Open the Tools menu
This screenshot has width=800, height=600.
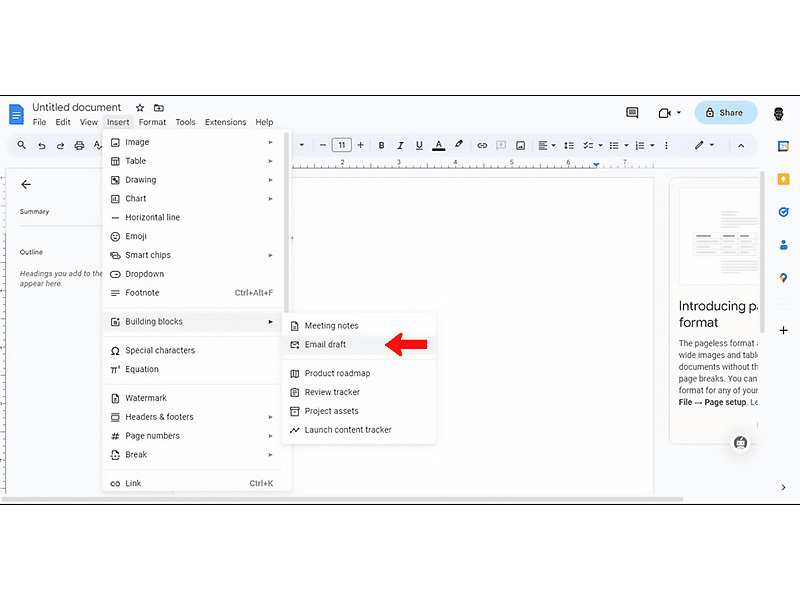185,122
